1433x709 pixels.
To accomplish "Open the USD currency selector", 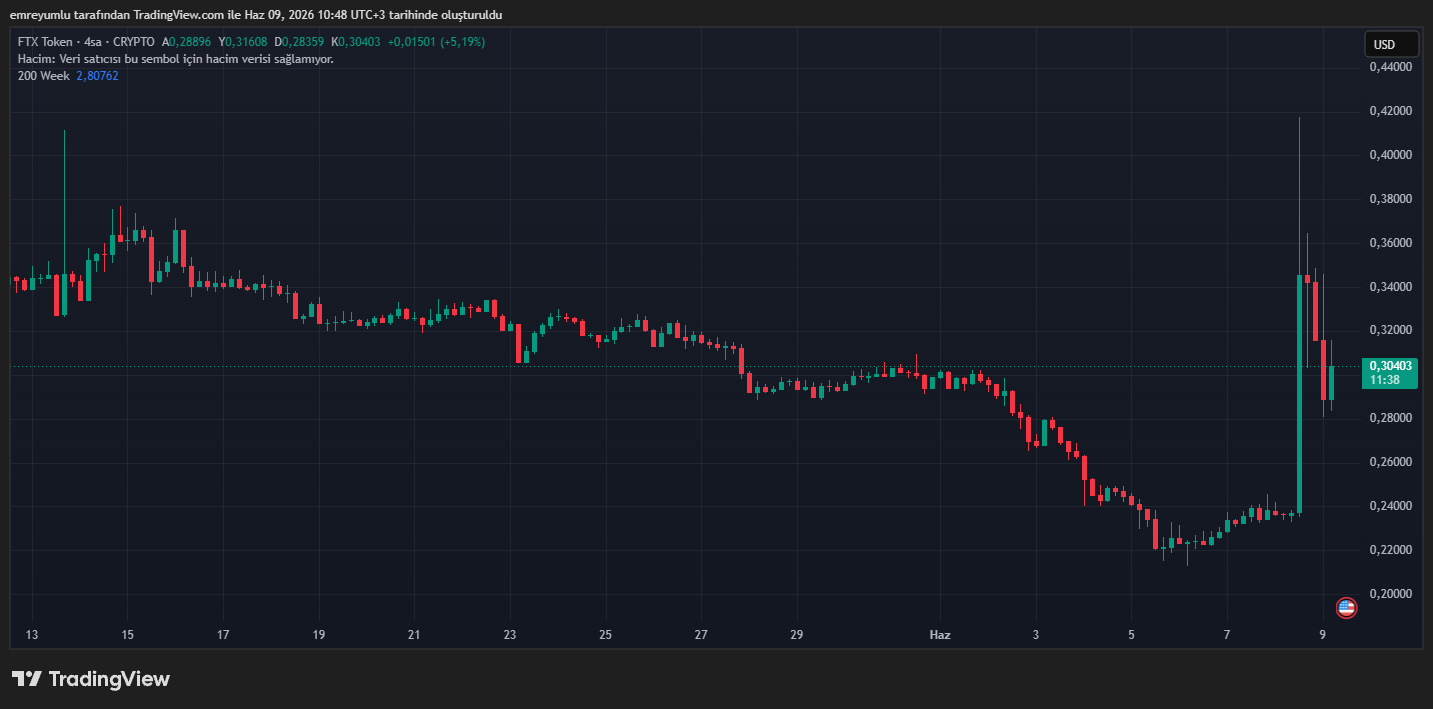I will coord(1392,44).
